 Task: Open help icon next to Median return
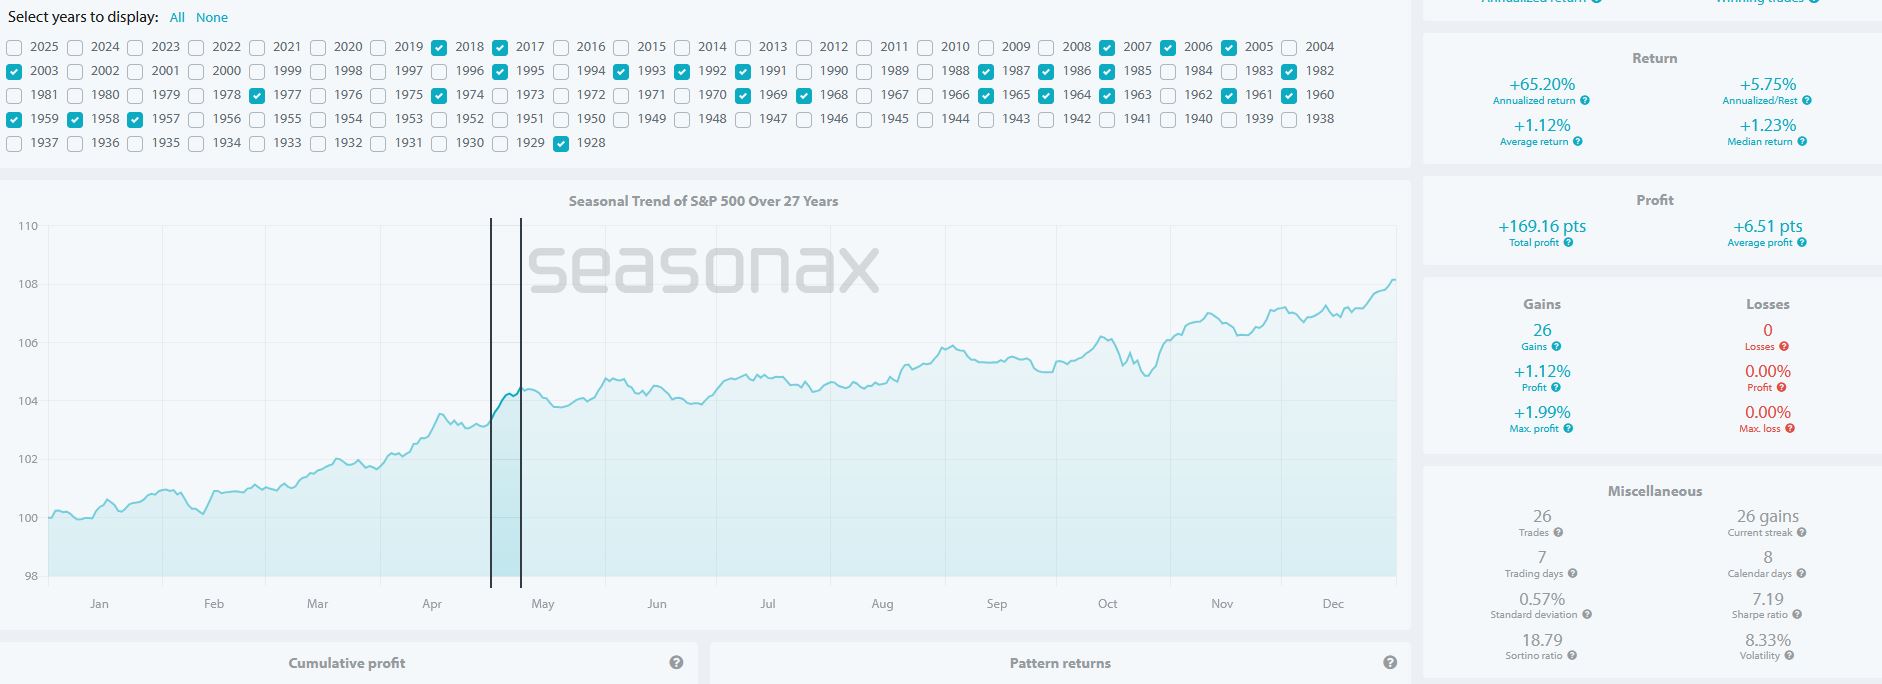pos(1802,142)
